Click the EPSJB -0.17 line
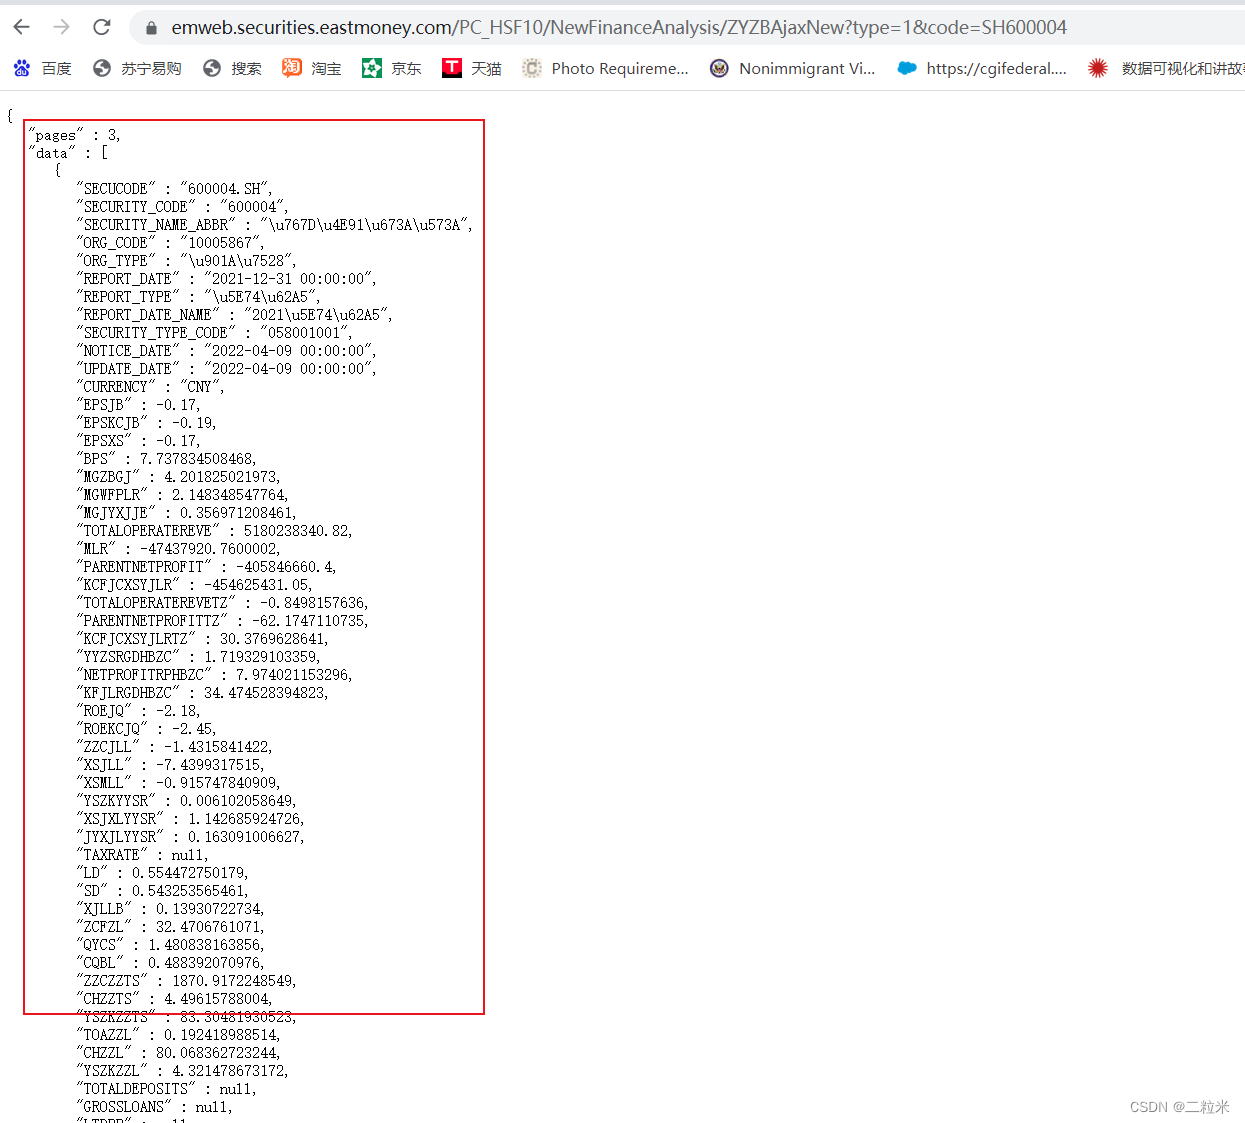This screenshot has width=1245, height=1123. pyautogui.click(x=139, y=405)
